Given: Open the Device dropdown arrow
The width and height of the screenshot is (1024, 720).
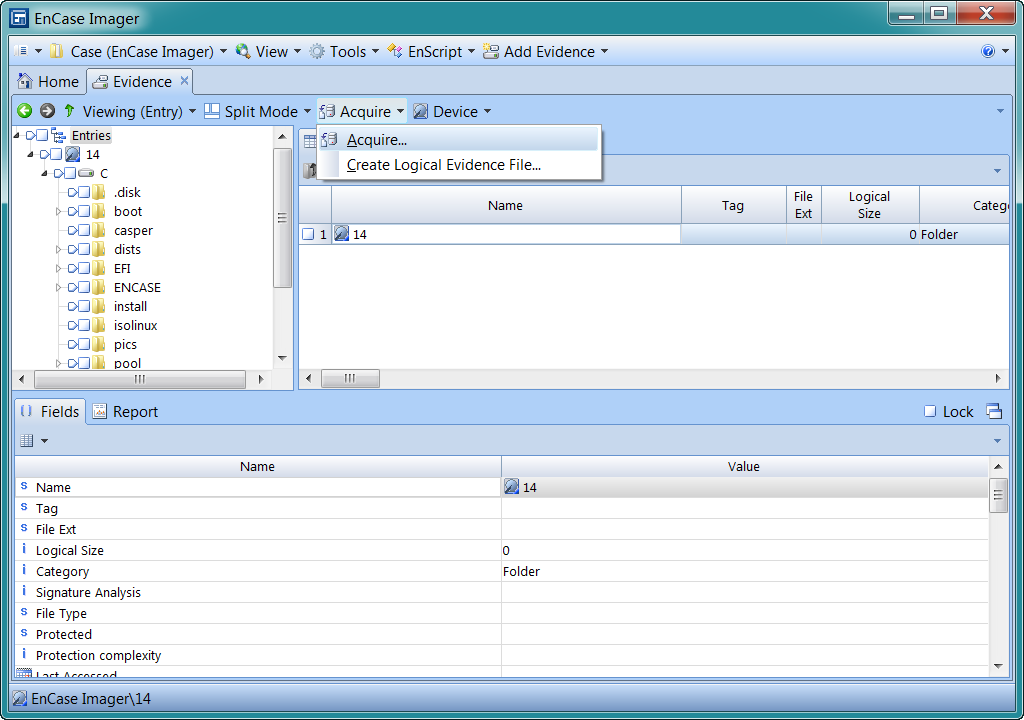Looking at the screenshot, I should click(487, 112).
